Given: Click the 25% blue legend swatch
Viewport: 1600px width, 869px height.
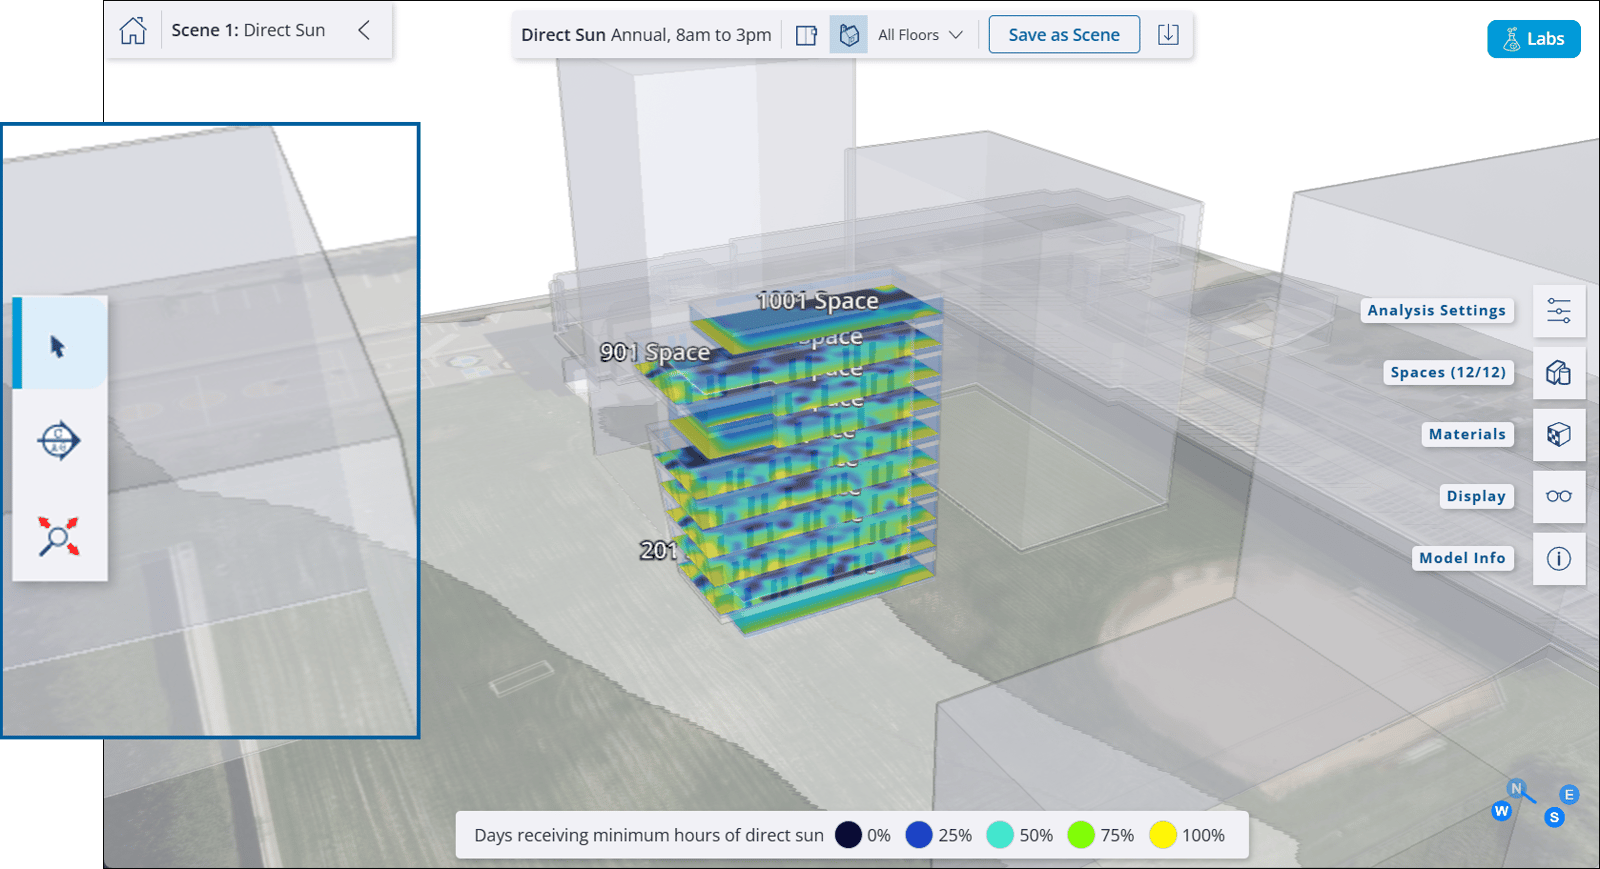Looking at the screenshot, I should pos(919,835).
